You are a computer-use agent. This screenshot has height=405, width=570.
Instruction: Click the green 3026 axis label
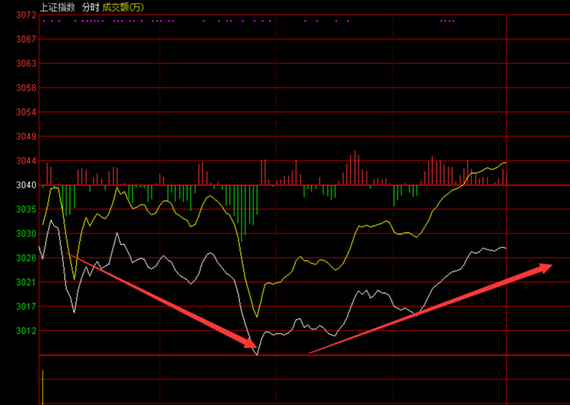tap(26, 258)
